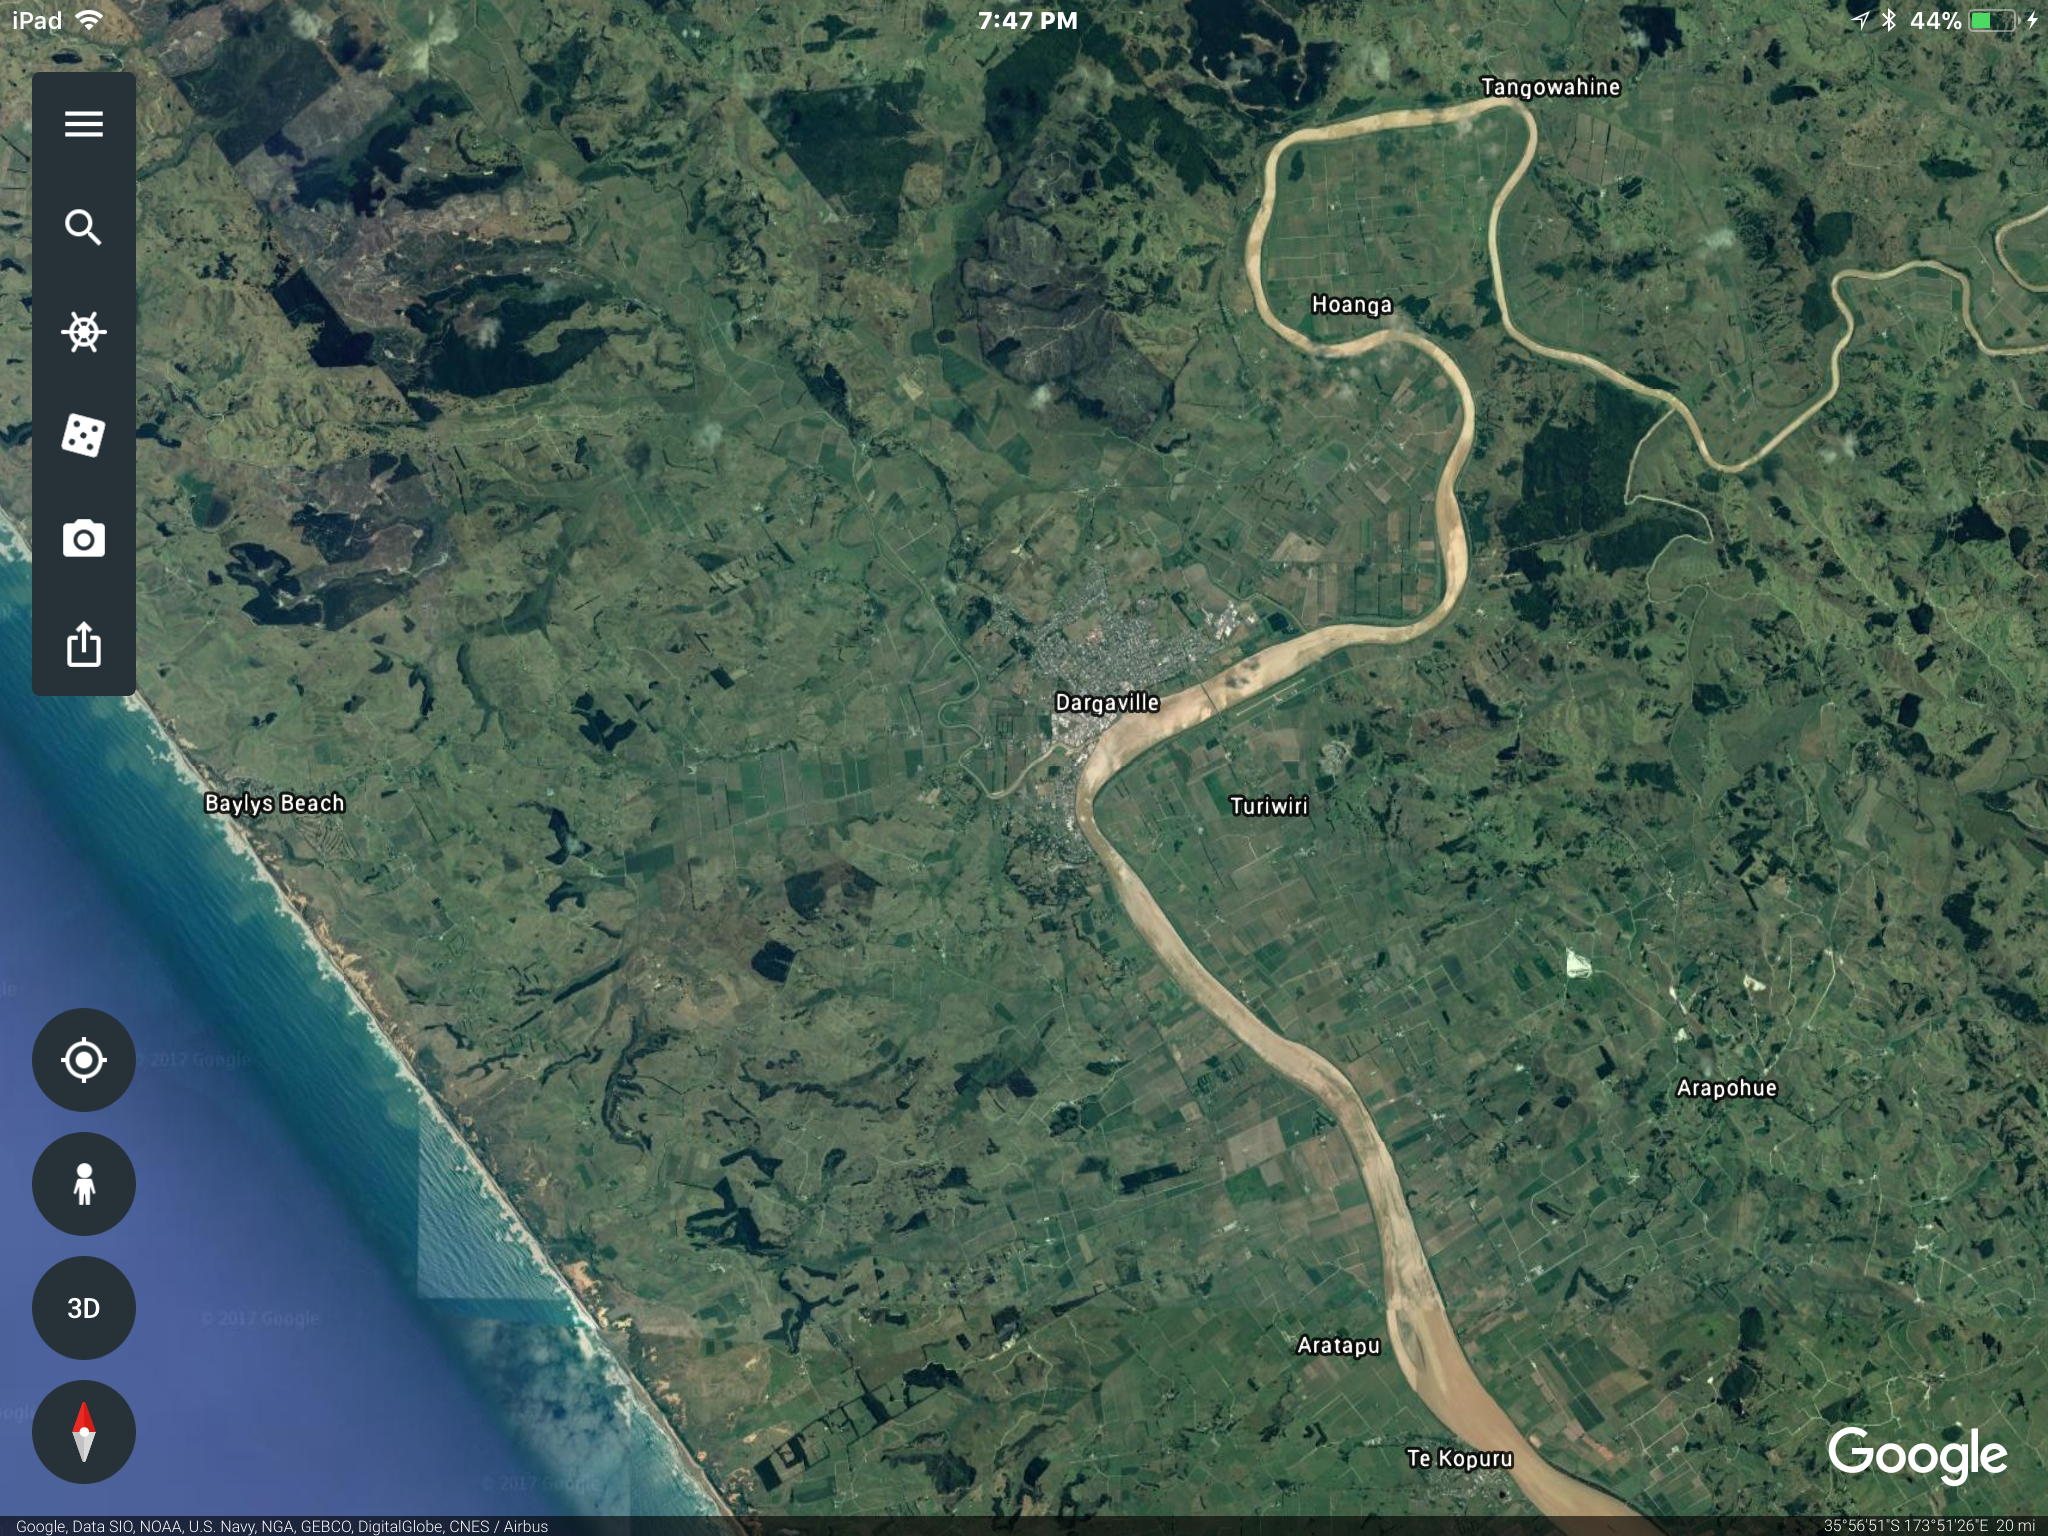Image resolution: width=2048 pixels, height=1536 pixels.
Task: Activate Street View pegman
Action: click(x=84, y=1184)
